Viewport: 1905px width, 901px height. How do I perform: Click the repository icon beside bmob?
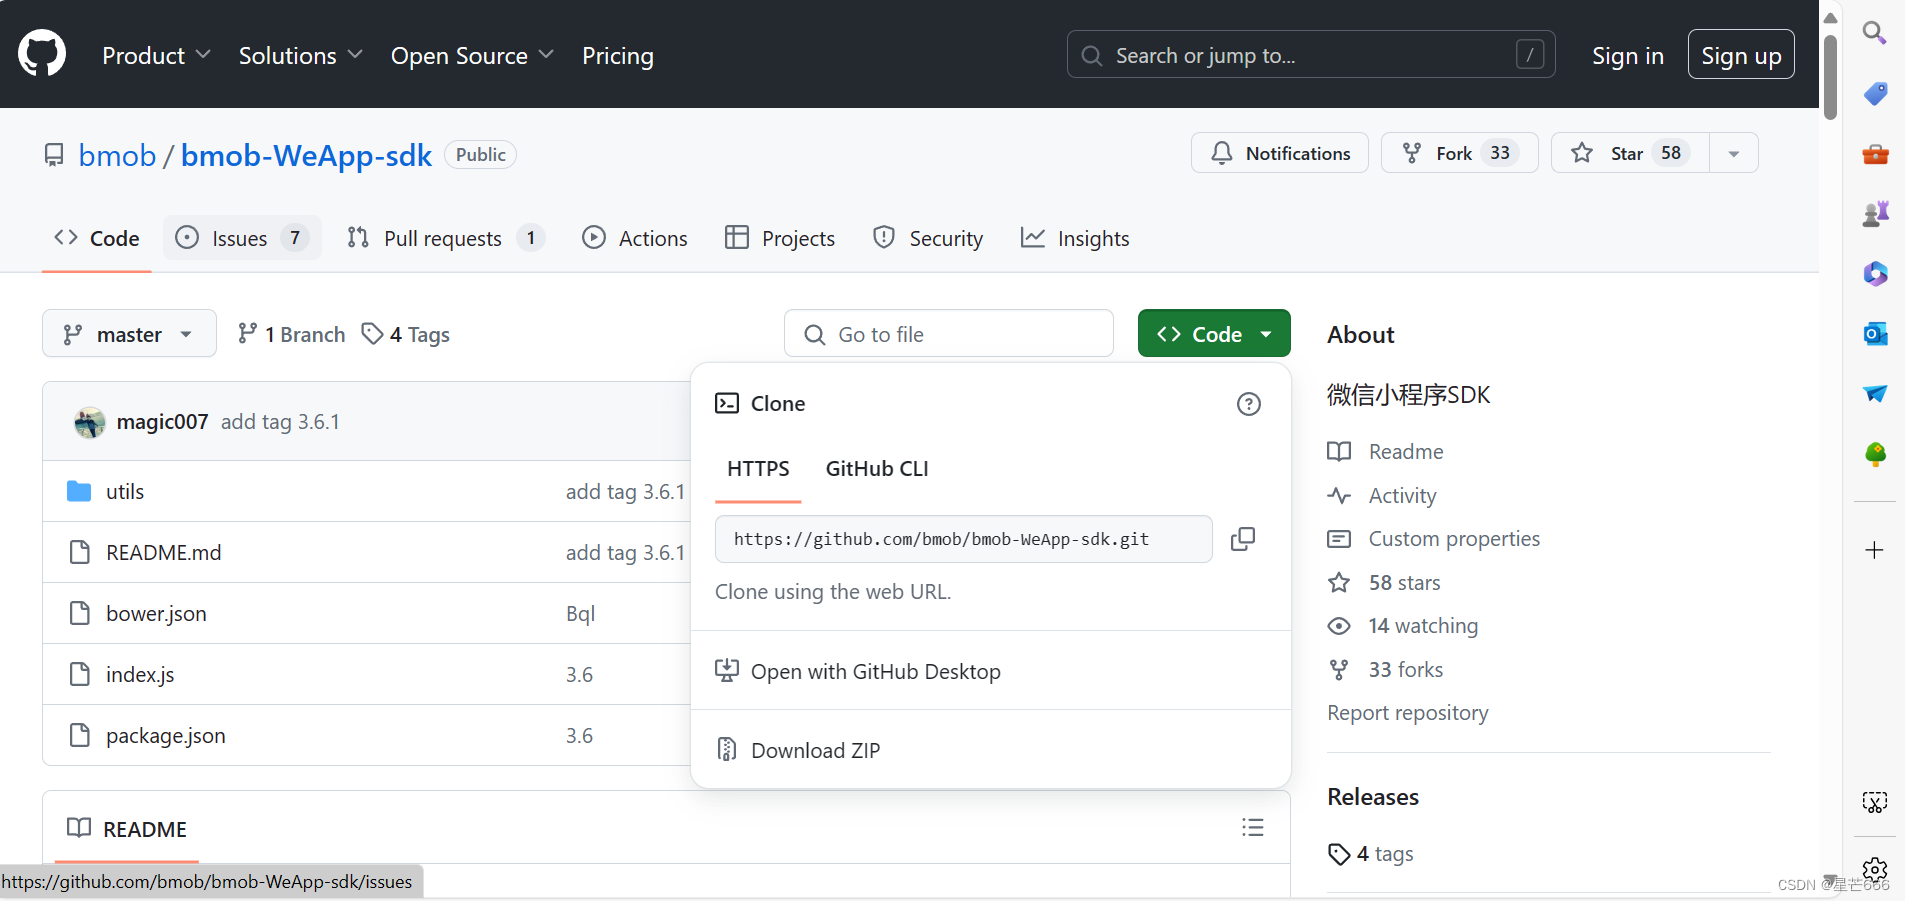coord(54,155)
